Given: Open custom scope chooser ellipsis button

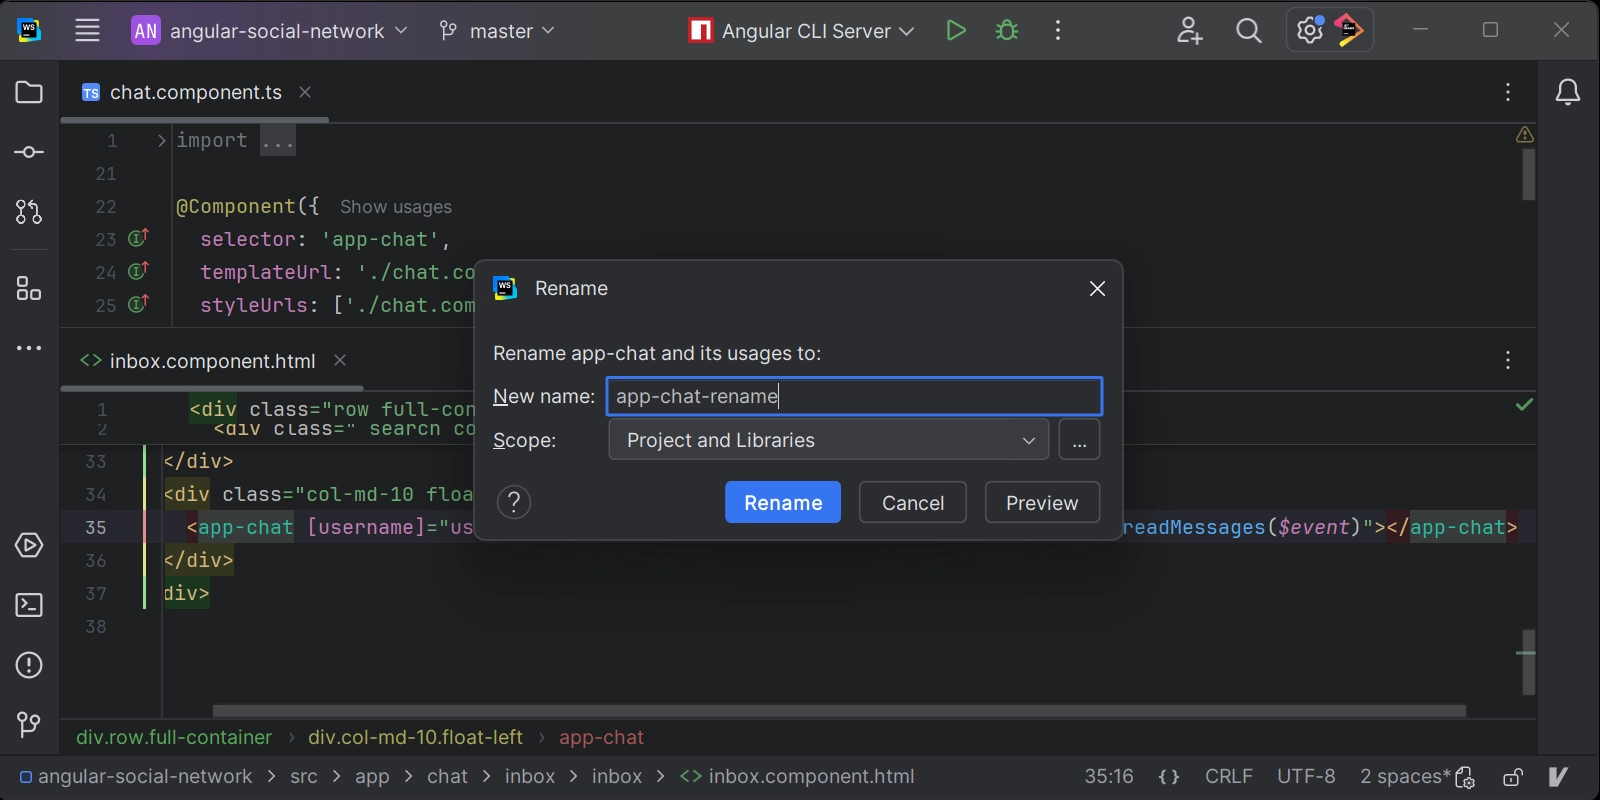Looking at the screenshot, I should click(x=1079, y=440).
